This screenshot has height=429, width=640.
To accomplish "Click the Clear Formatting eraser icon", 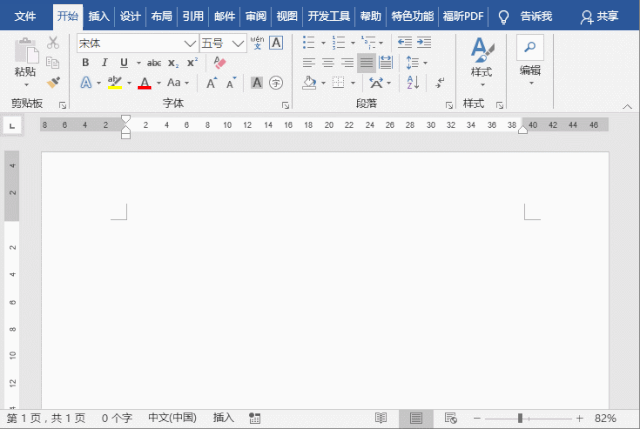I will click(x=221, y=62).
